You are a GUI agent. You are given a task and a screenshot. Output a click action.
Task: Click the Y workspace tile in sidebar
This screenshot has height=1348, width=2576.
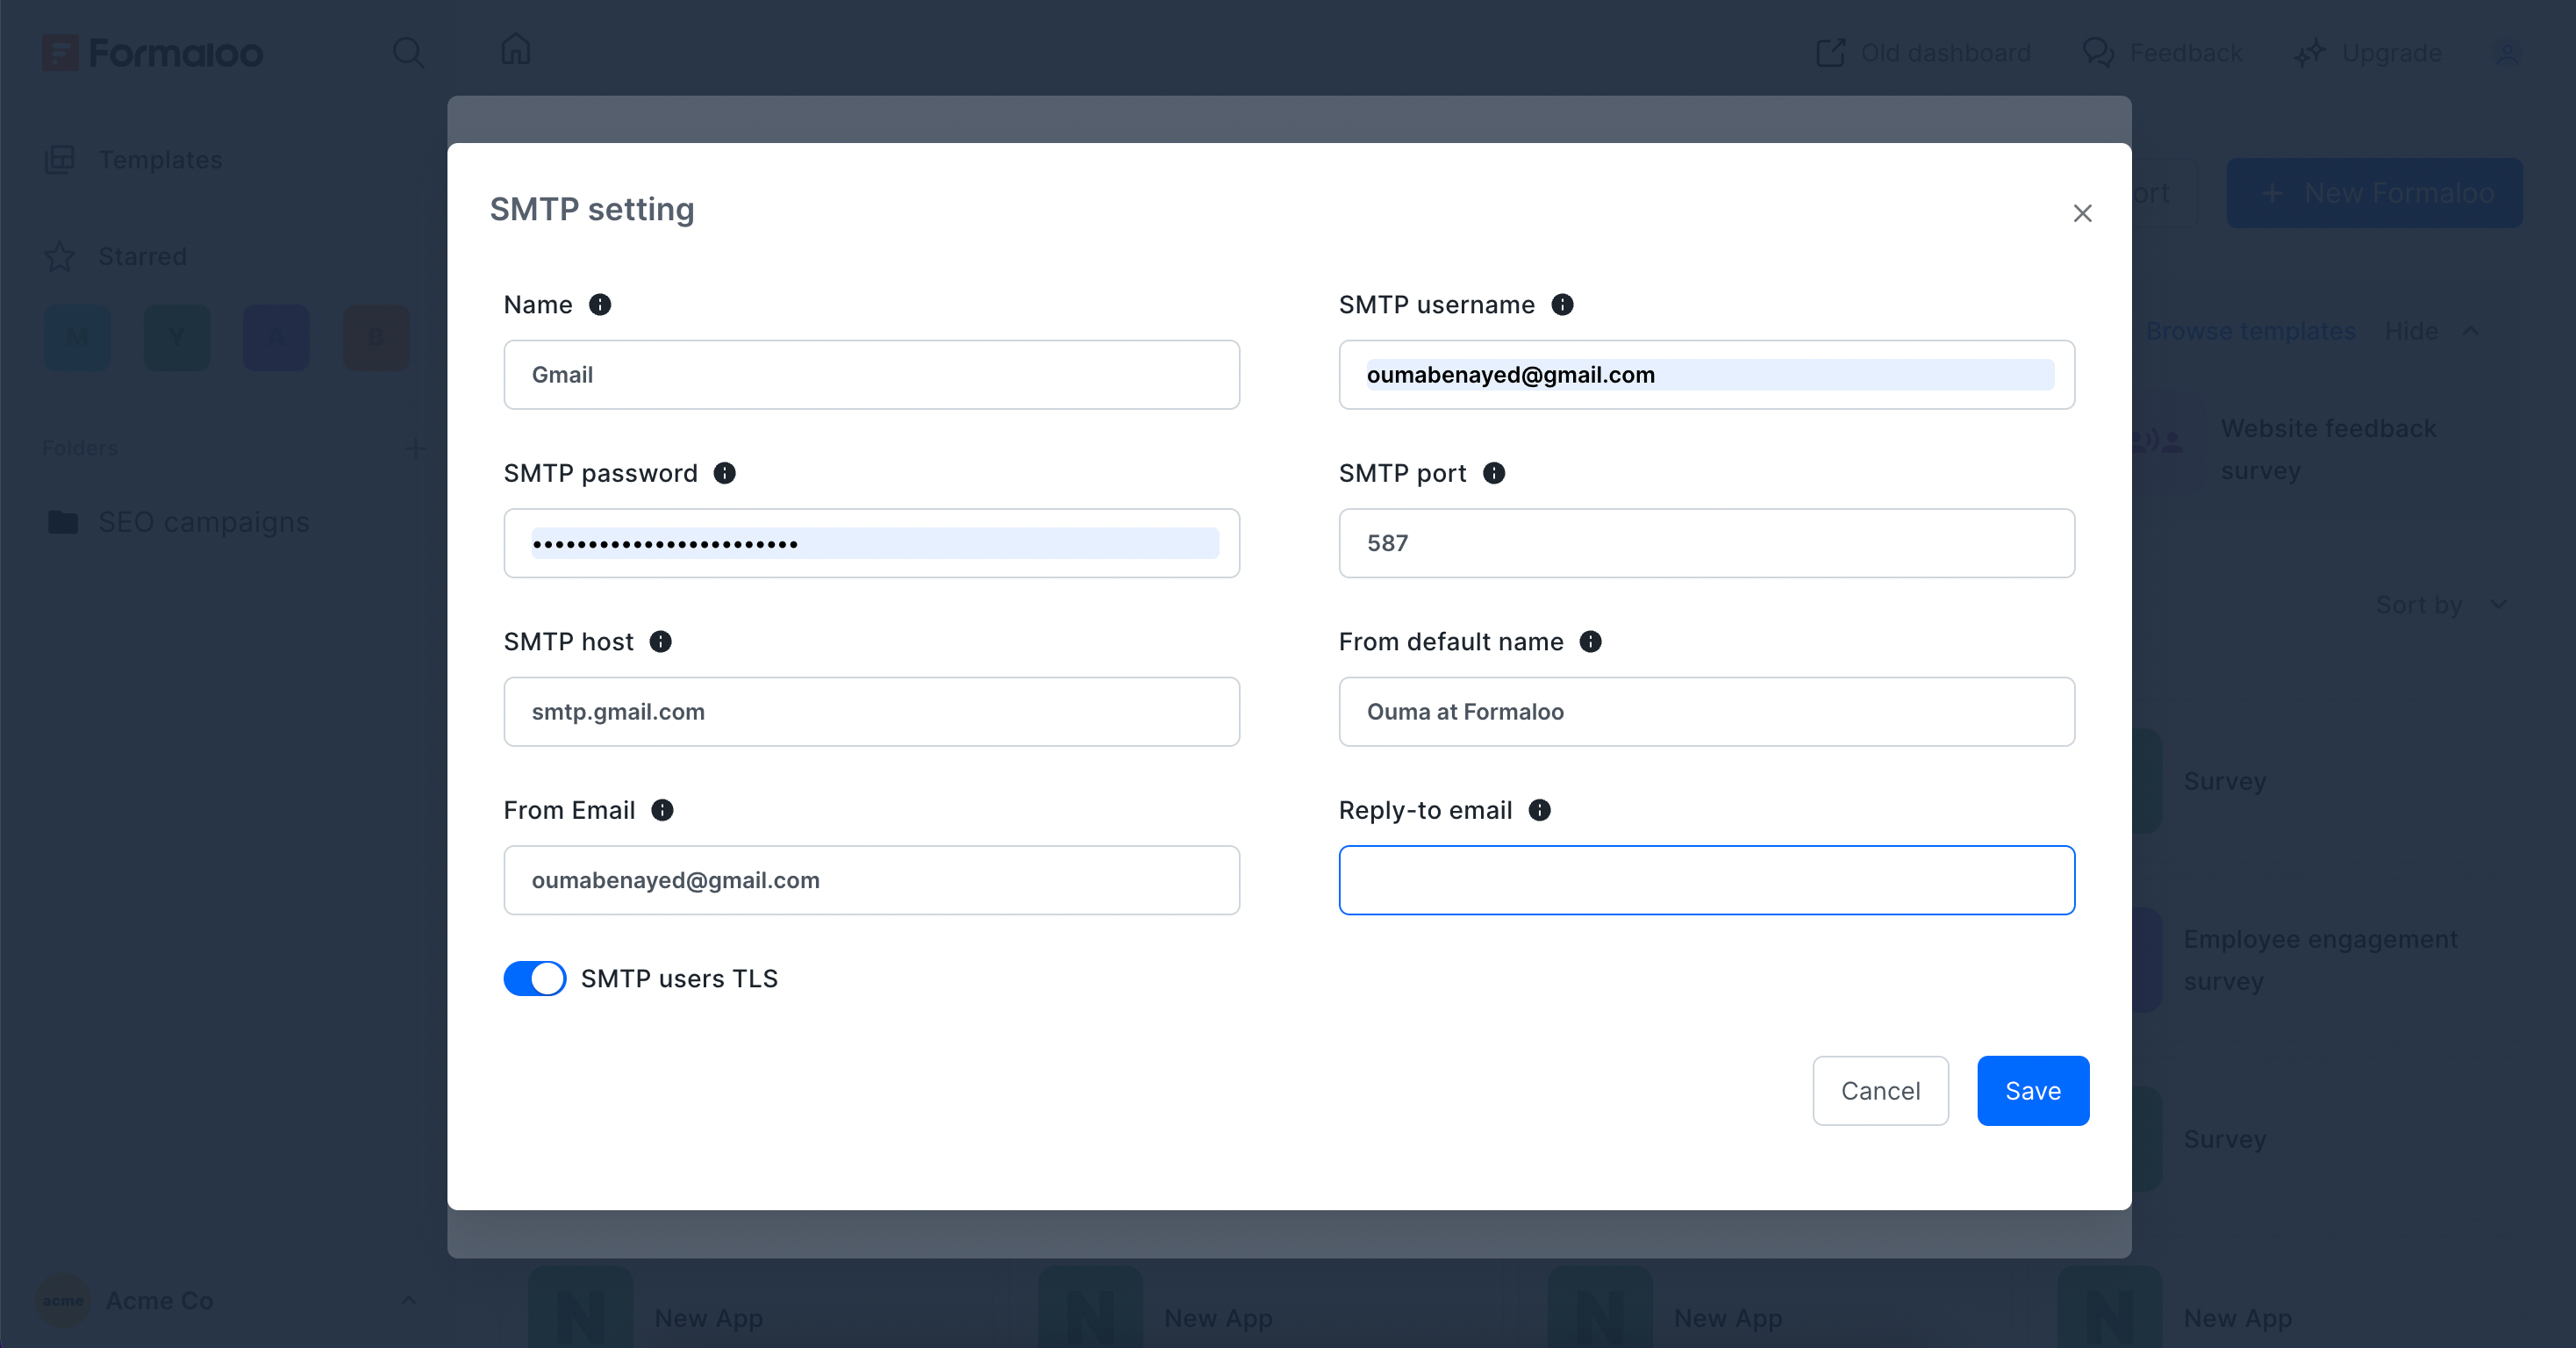(177, 338)
